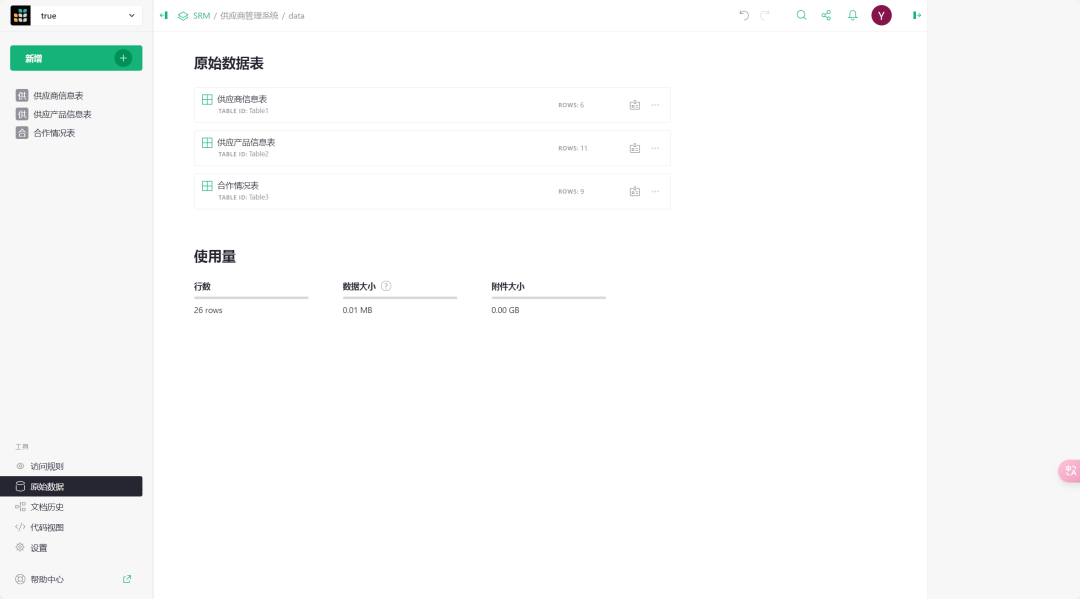The image size is (1080, 599).
Task: Click the help icon beside 数据大小
Action: 386,286
